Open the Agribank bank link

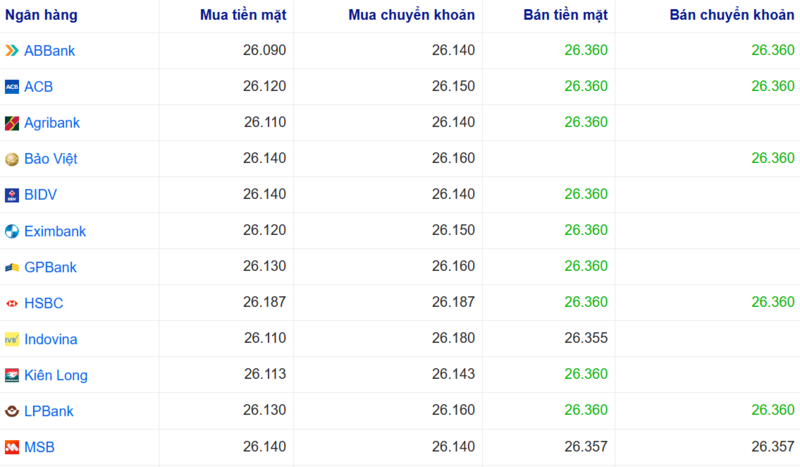[x=52, y=123]
